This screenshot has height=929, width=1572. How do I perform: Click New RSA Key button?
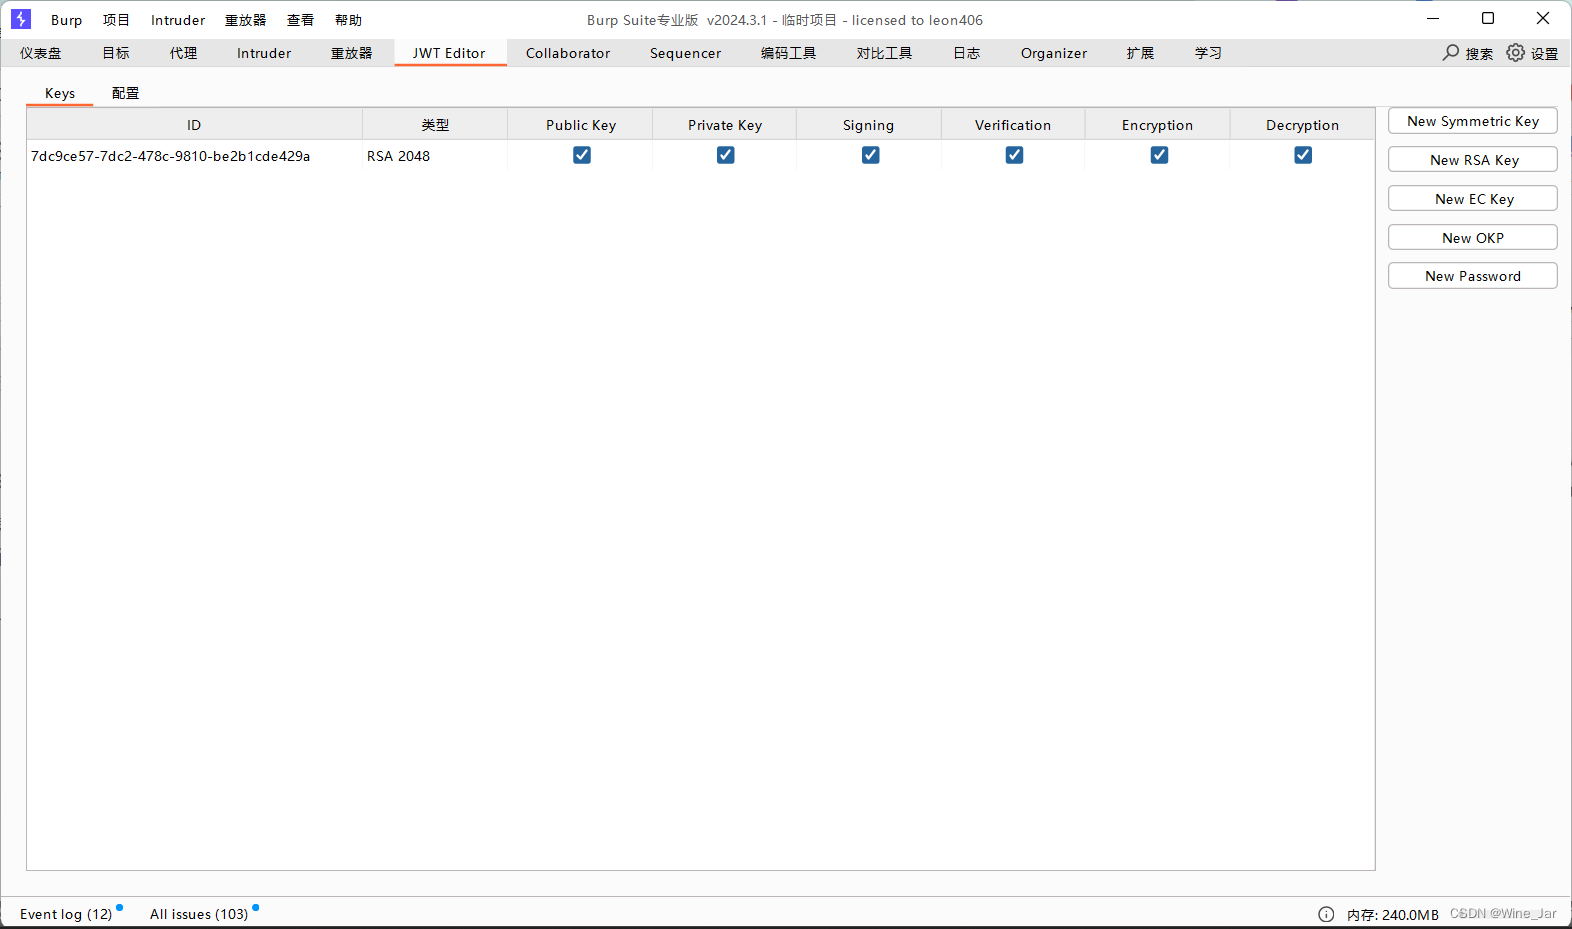pyautogui.click(x=1473, y=160)
